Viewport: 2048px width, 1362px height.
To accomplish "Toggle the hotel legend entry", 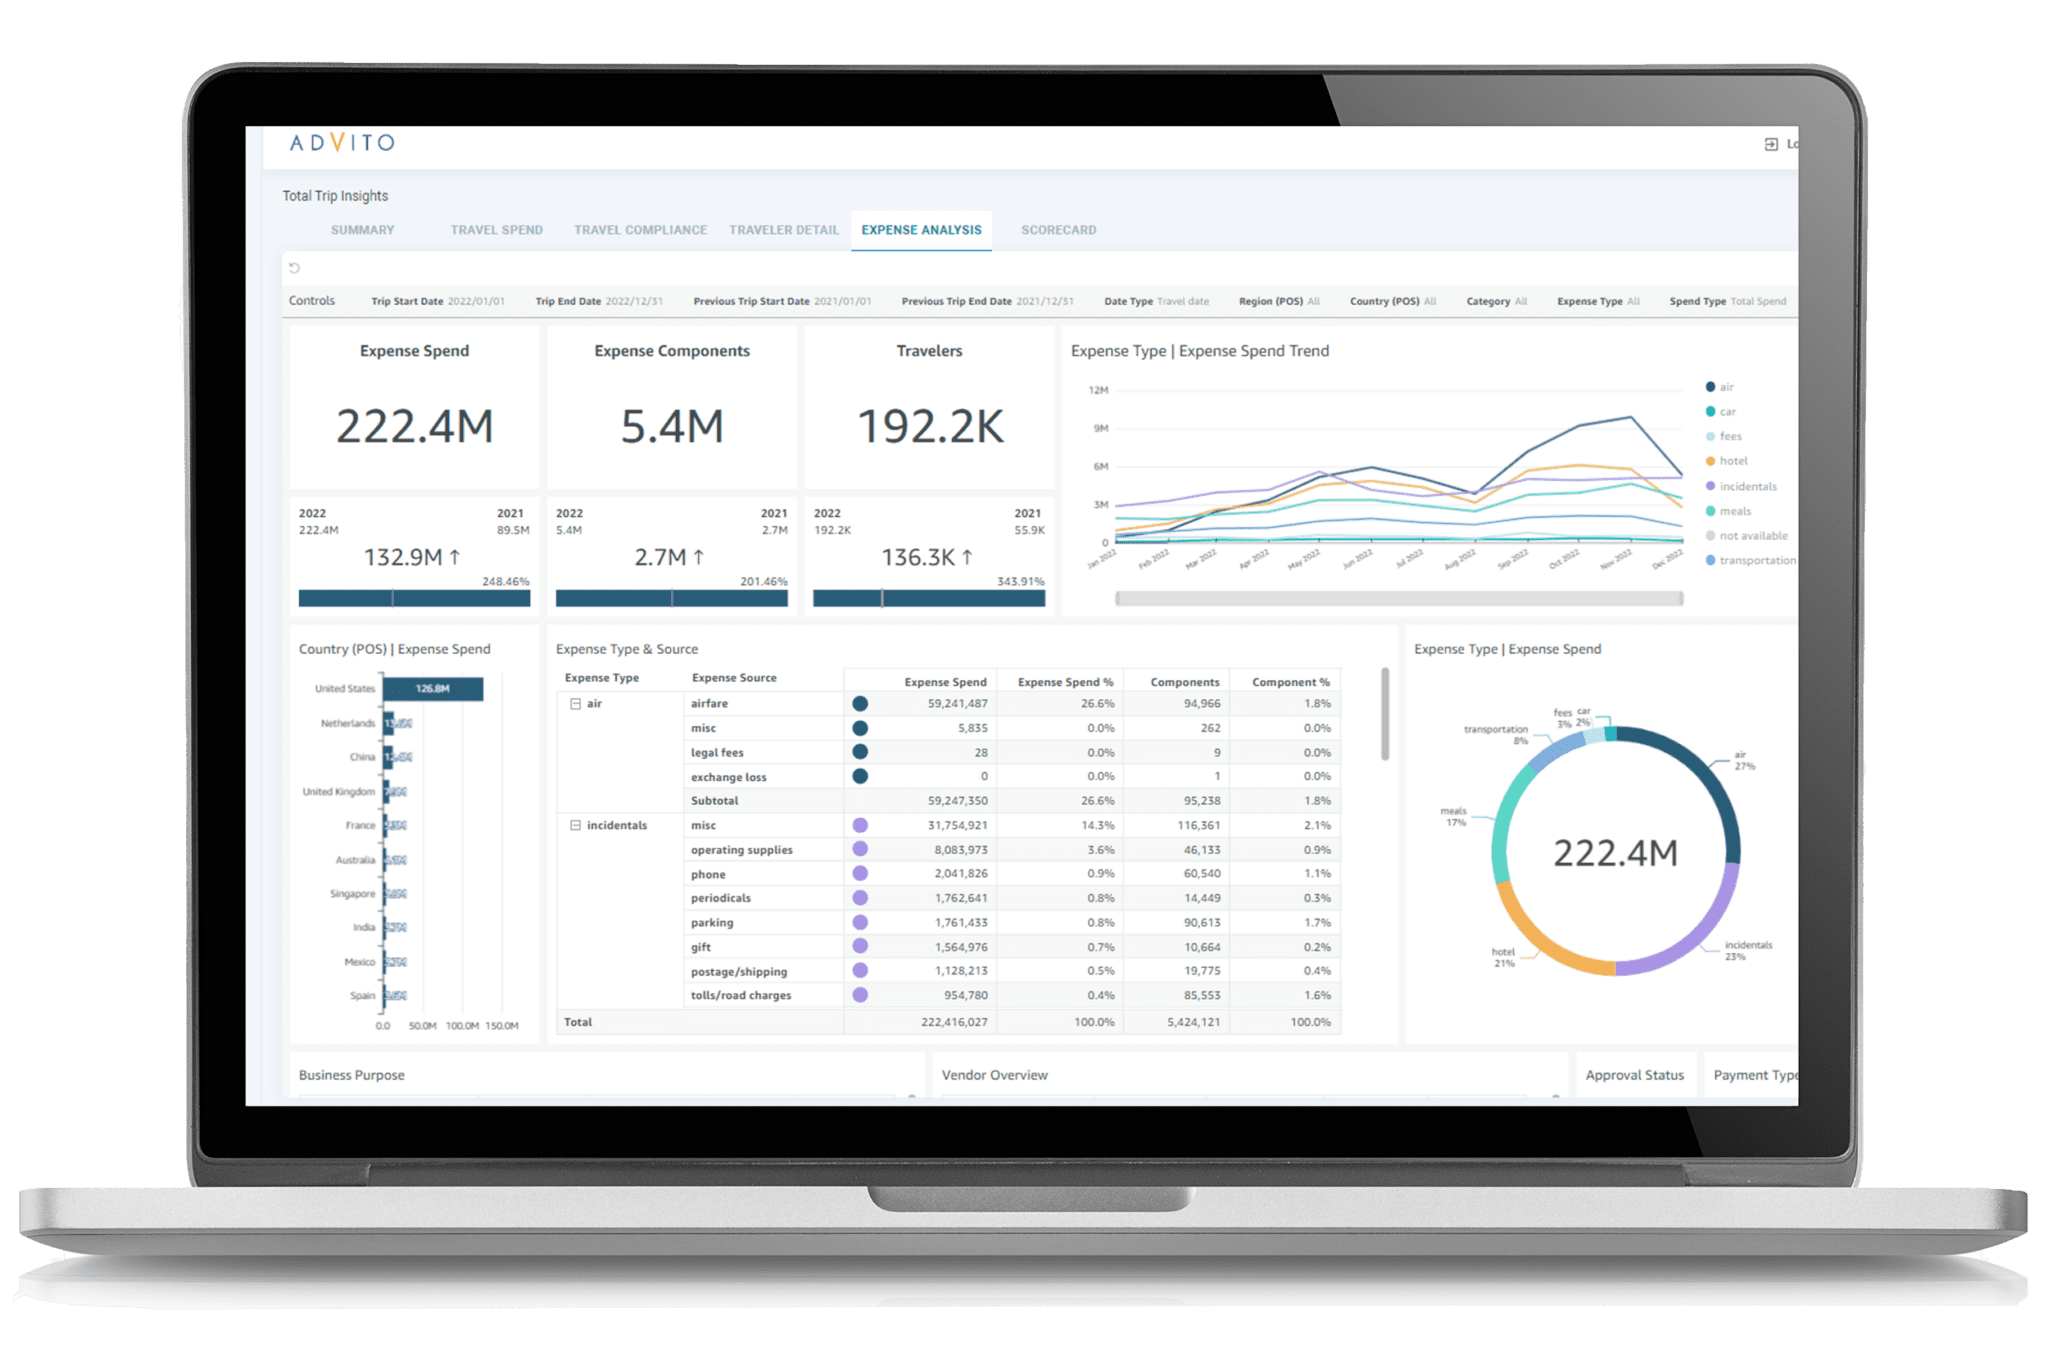I will [x=1726, y=461].
